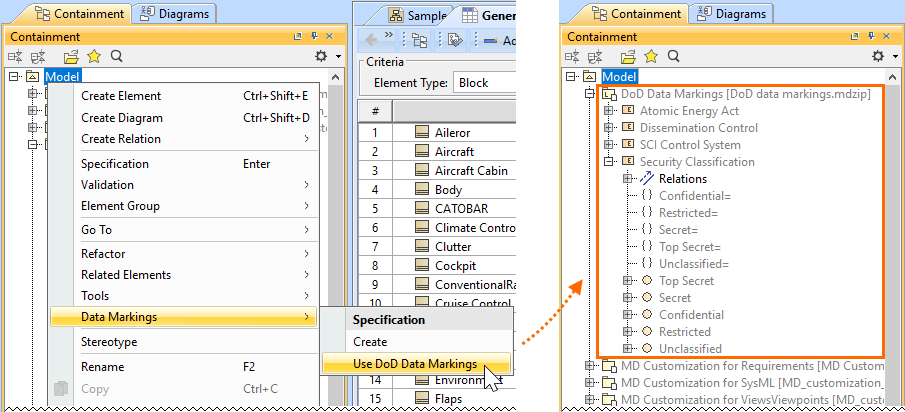Click Rename in the context menu
The width and height of the screenshot is (905, 412).
tap(102, 367)
